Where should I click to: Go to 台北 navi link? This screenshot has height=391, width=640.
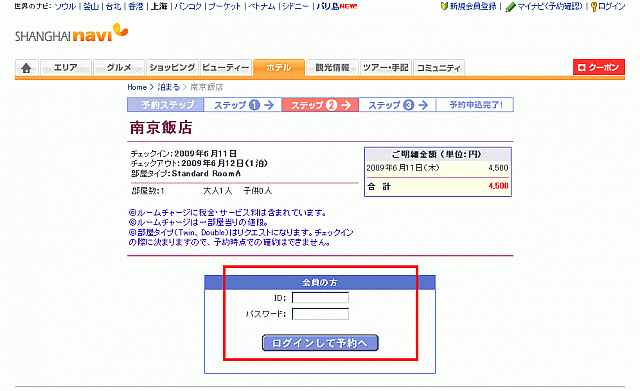(113, 7)
